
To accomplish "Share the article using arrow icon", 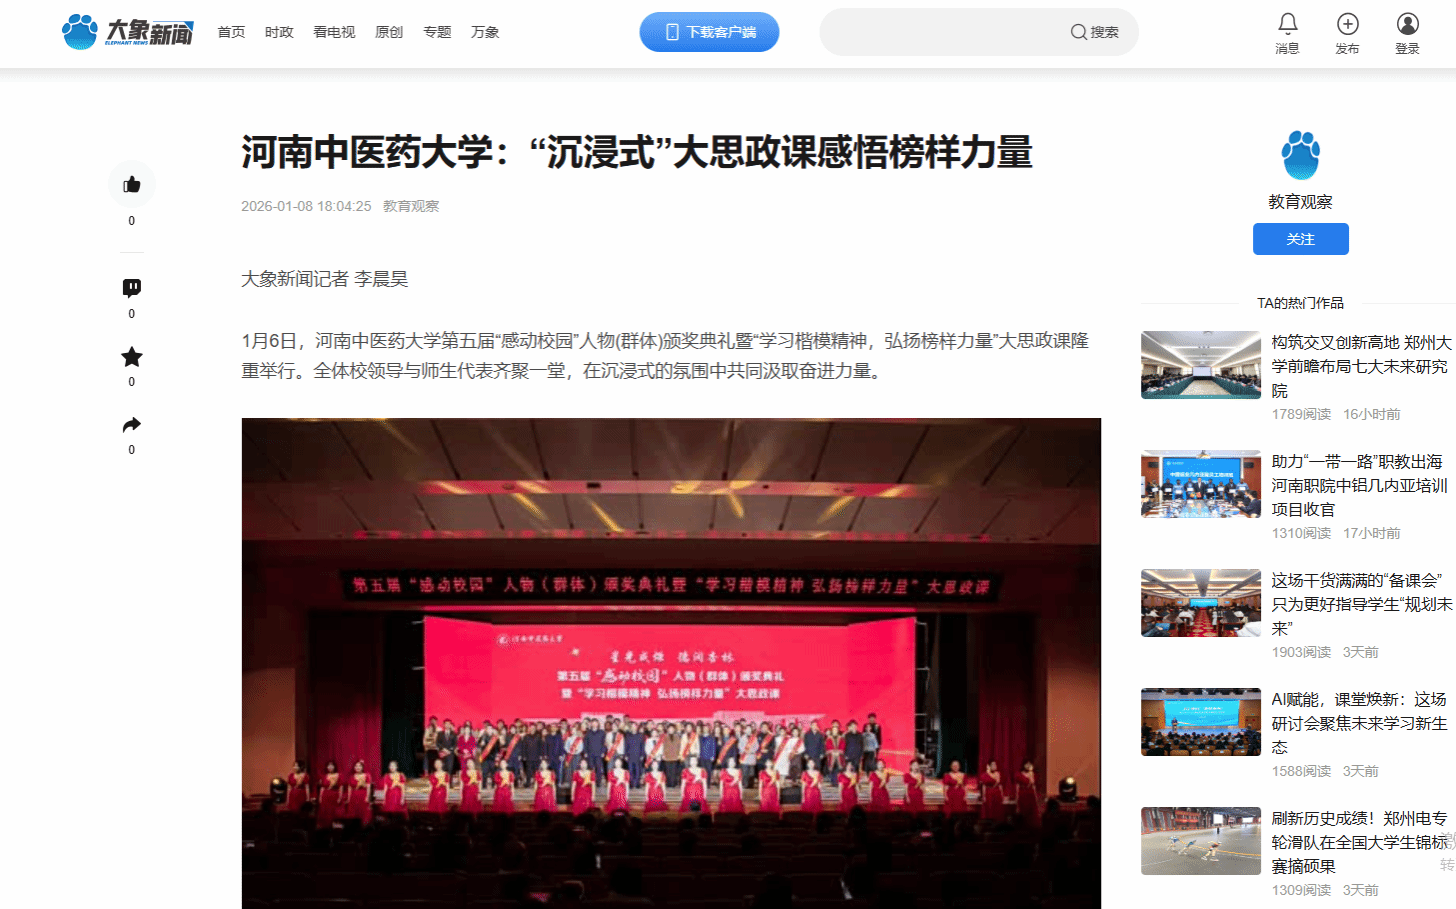I will pos(132,425).
